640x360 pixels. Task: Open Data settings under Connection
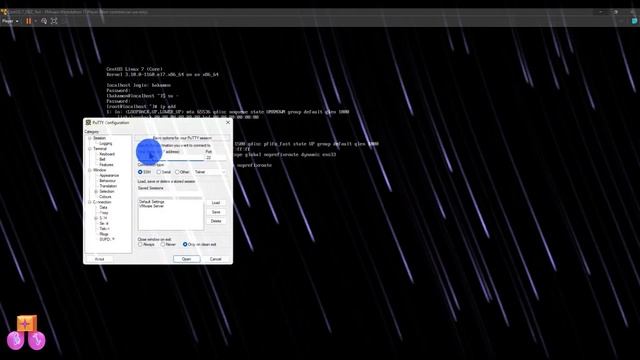[x=103, y=207]
